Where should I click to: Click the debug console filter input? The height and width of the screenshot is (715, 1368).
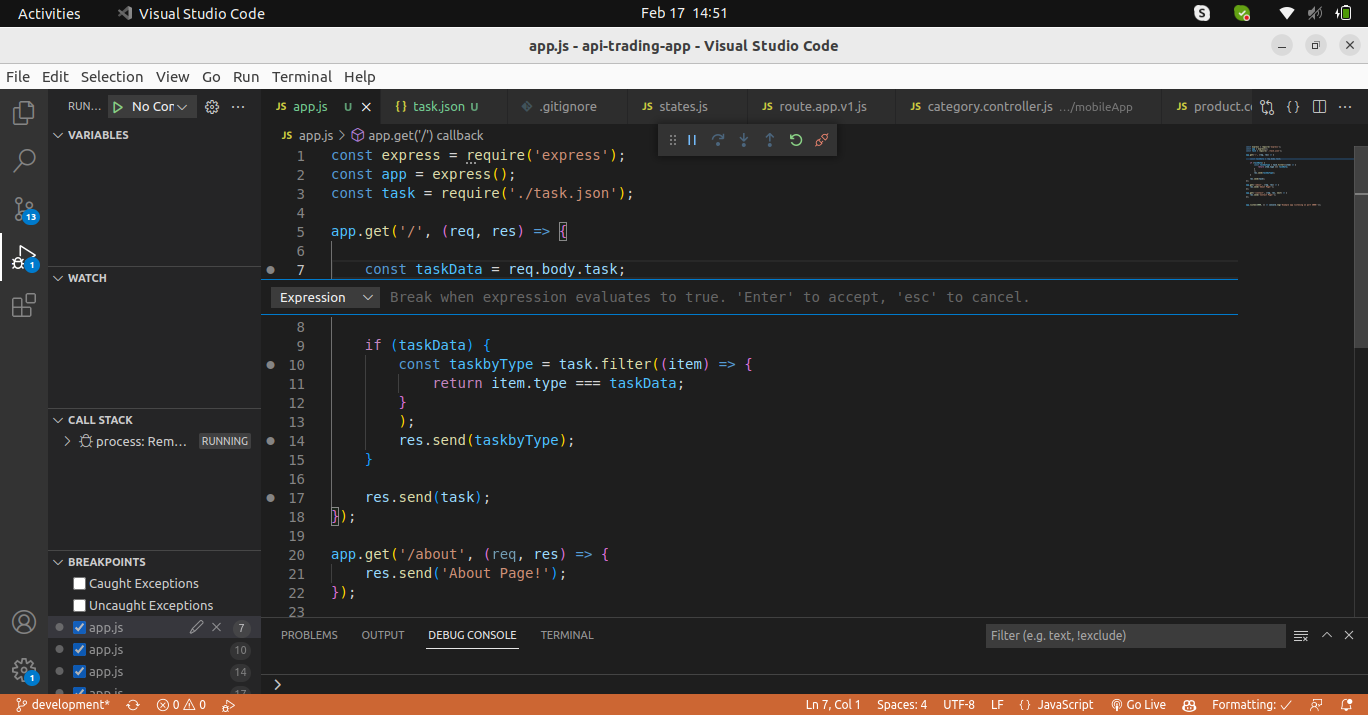[x=1134, y=636]
